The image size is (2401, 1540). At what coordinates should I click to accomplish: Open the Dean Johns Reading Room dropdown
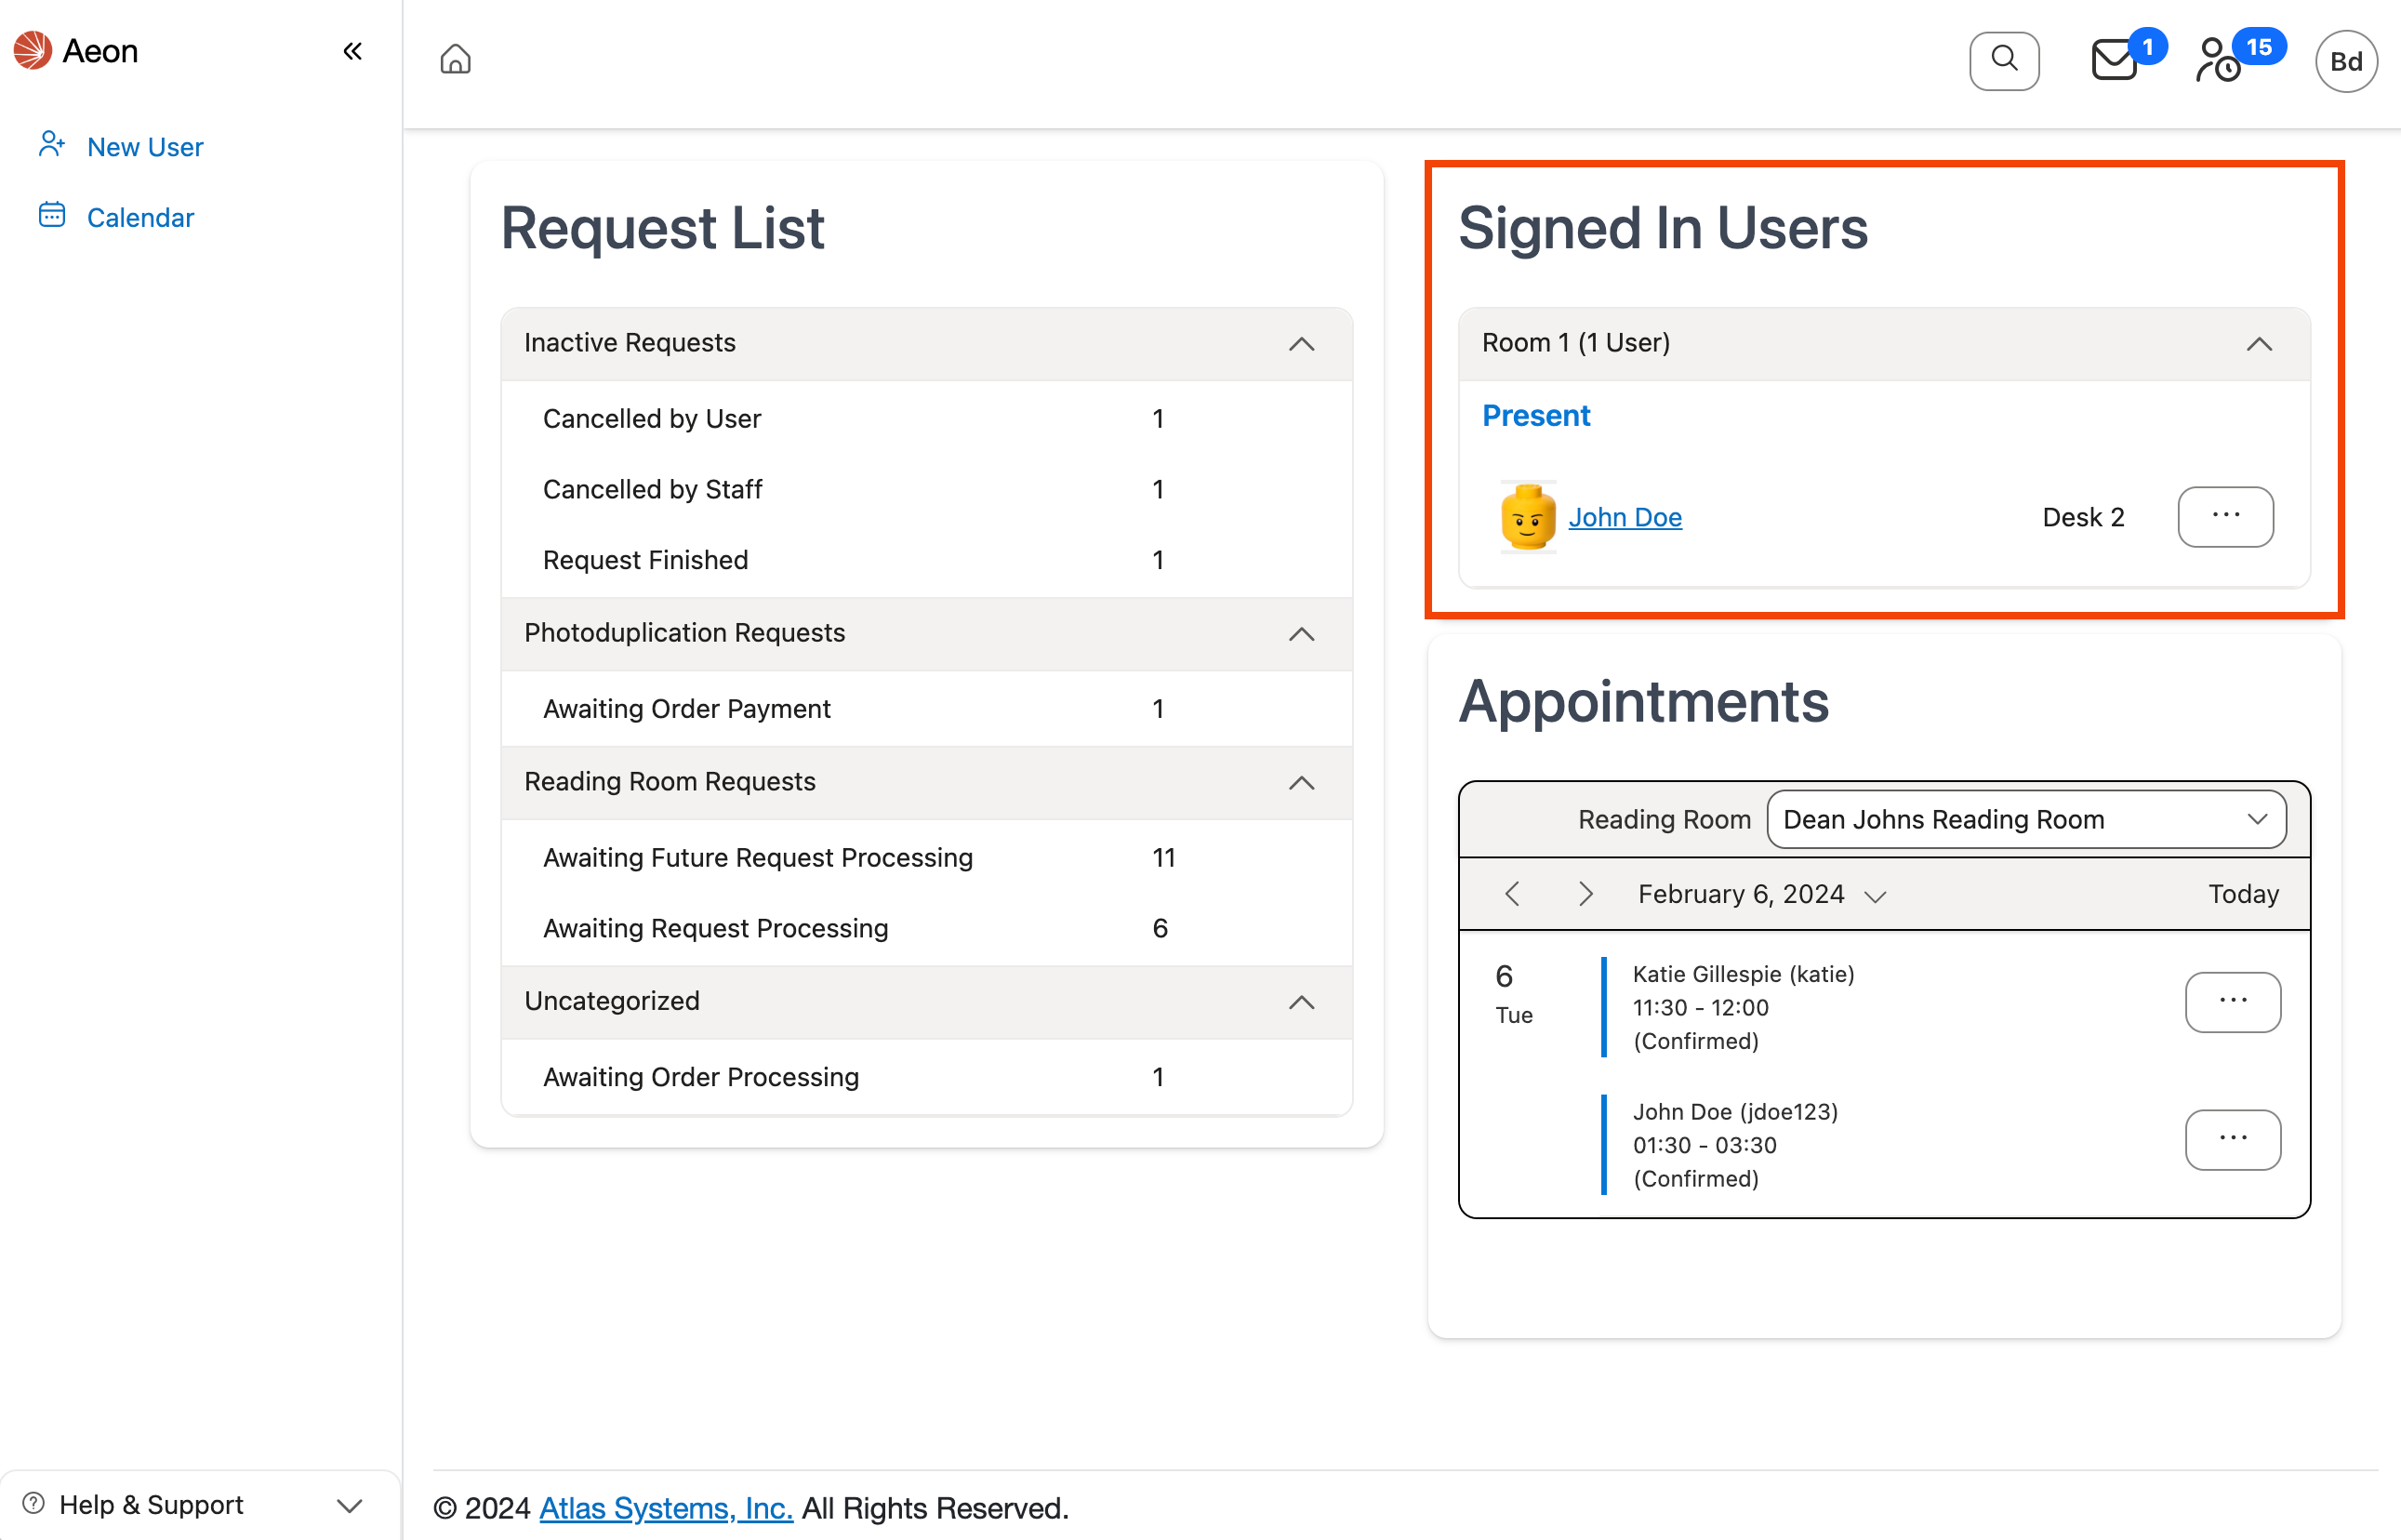[2025, 820]
